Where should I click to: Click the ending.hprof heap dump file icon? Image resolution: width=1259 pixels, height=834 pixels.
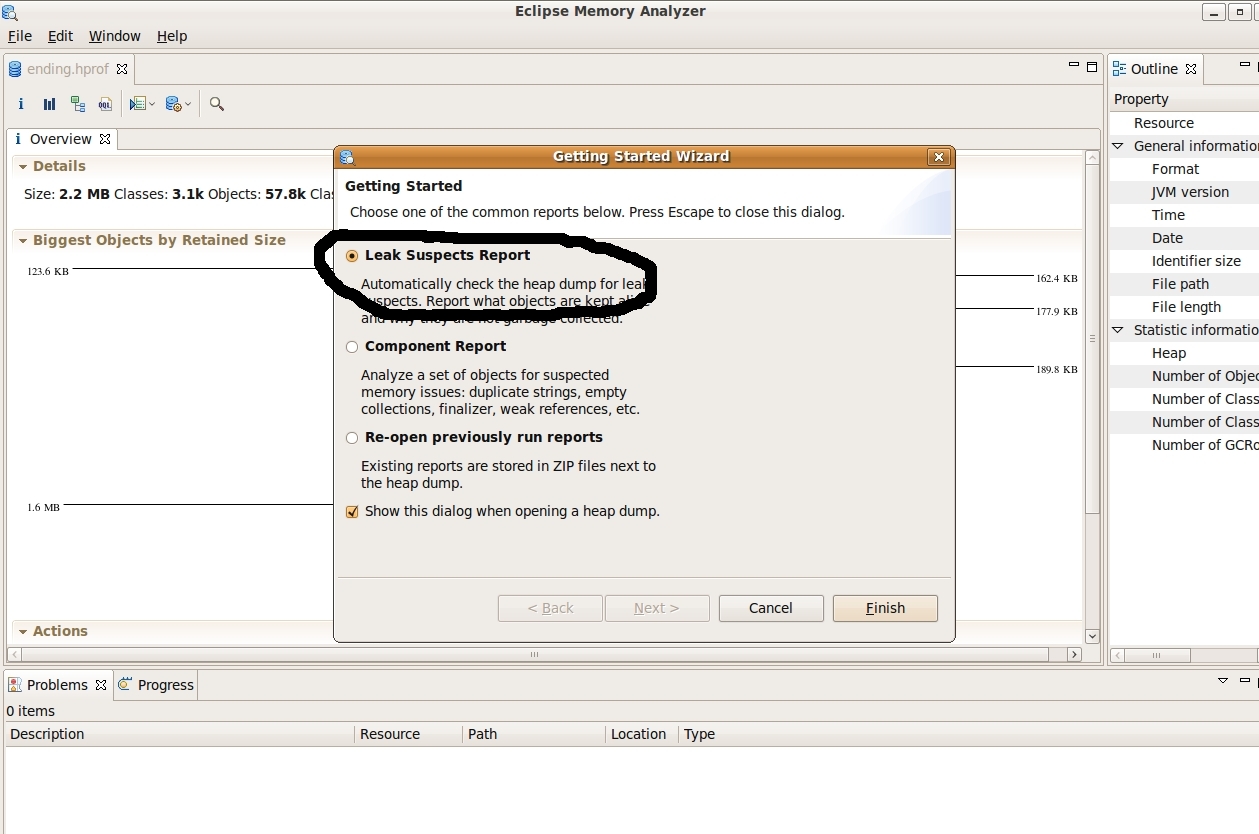tap(15, 69)
